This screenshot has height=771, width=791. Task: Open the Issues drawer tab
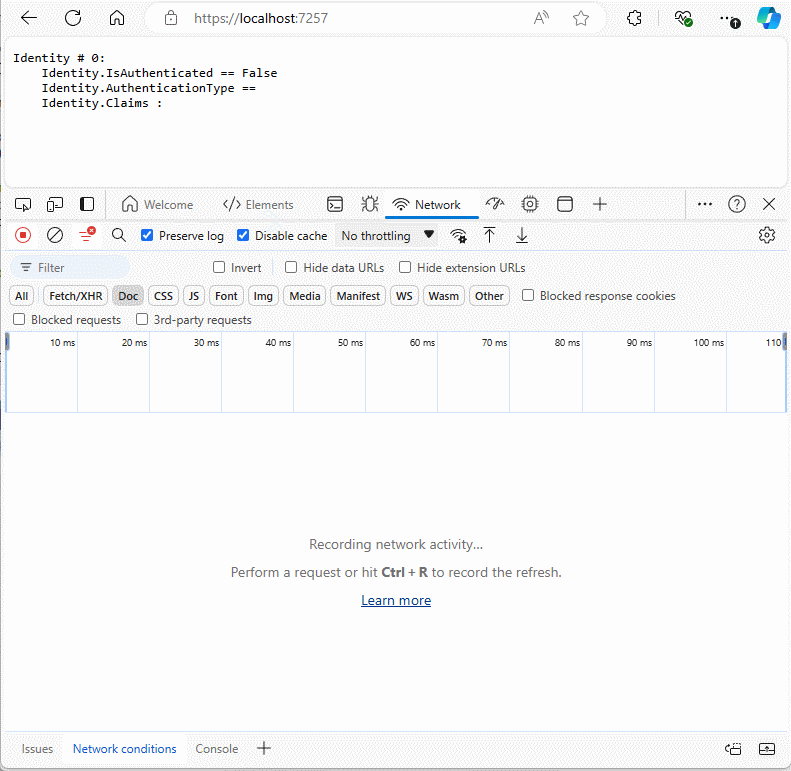point(37,749)
